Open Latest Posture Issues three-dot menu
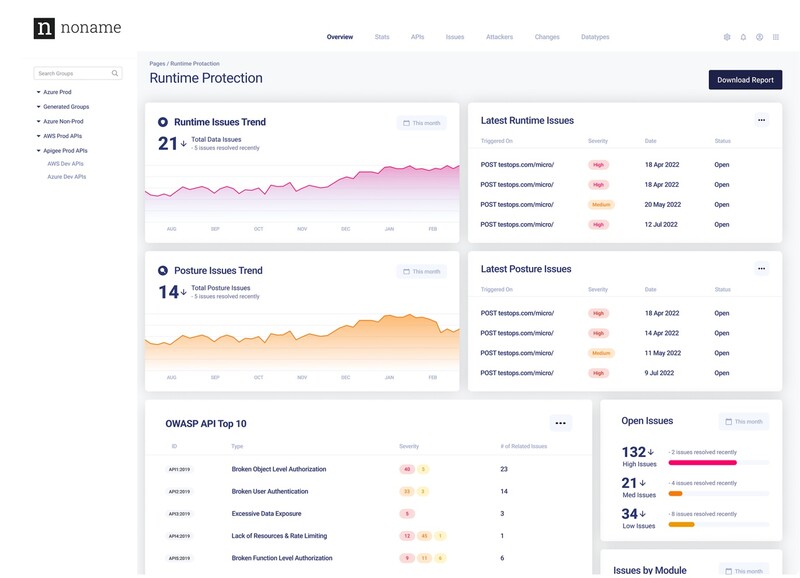Image resolution: width=800 pixels, height=578 pixels. pyautogui.click(x=761, y=268)
